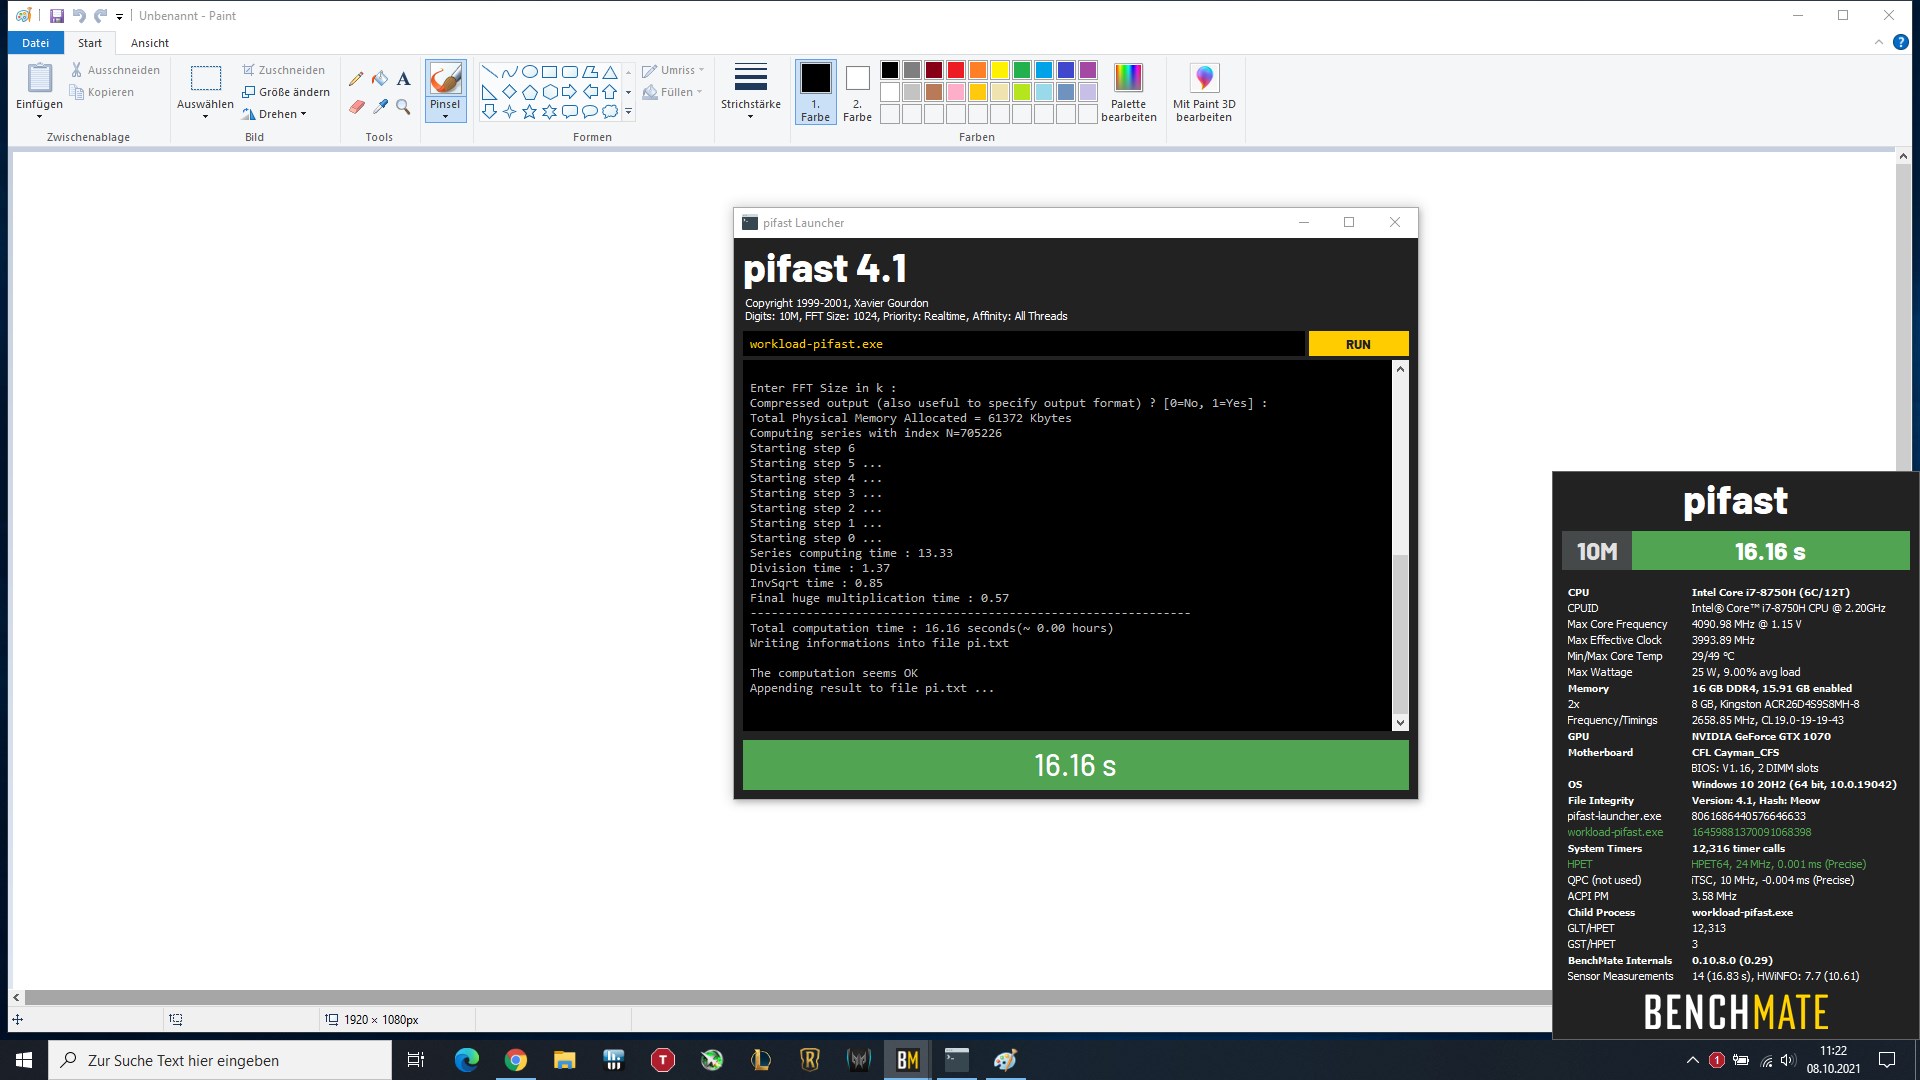Open Windows Start menu

click(24, 1060)
